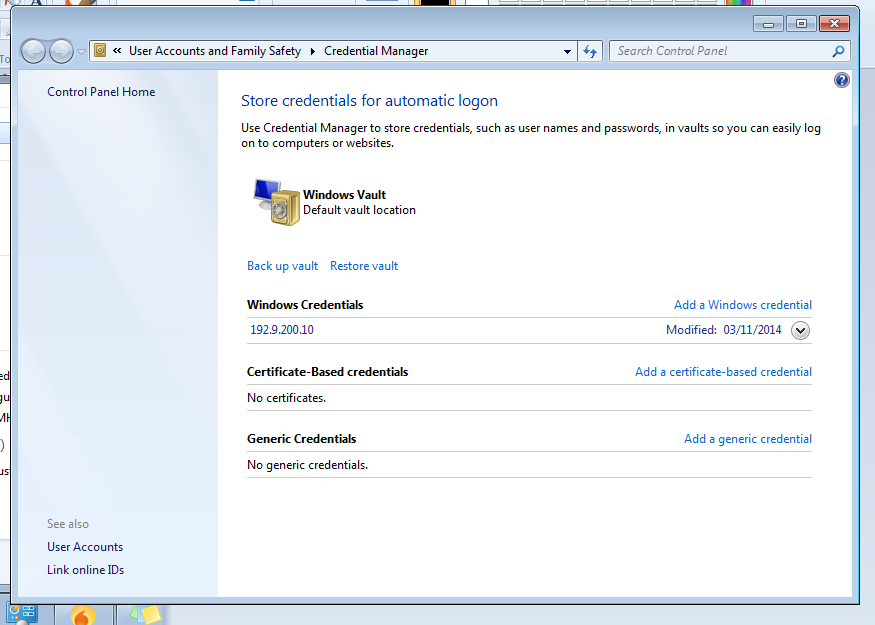875x625 pixels.
Task: Click Credential Manager in the breadcrumb
Action: pyautogui.click(x=375, y=50)
